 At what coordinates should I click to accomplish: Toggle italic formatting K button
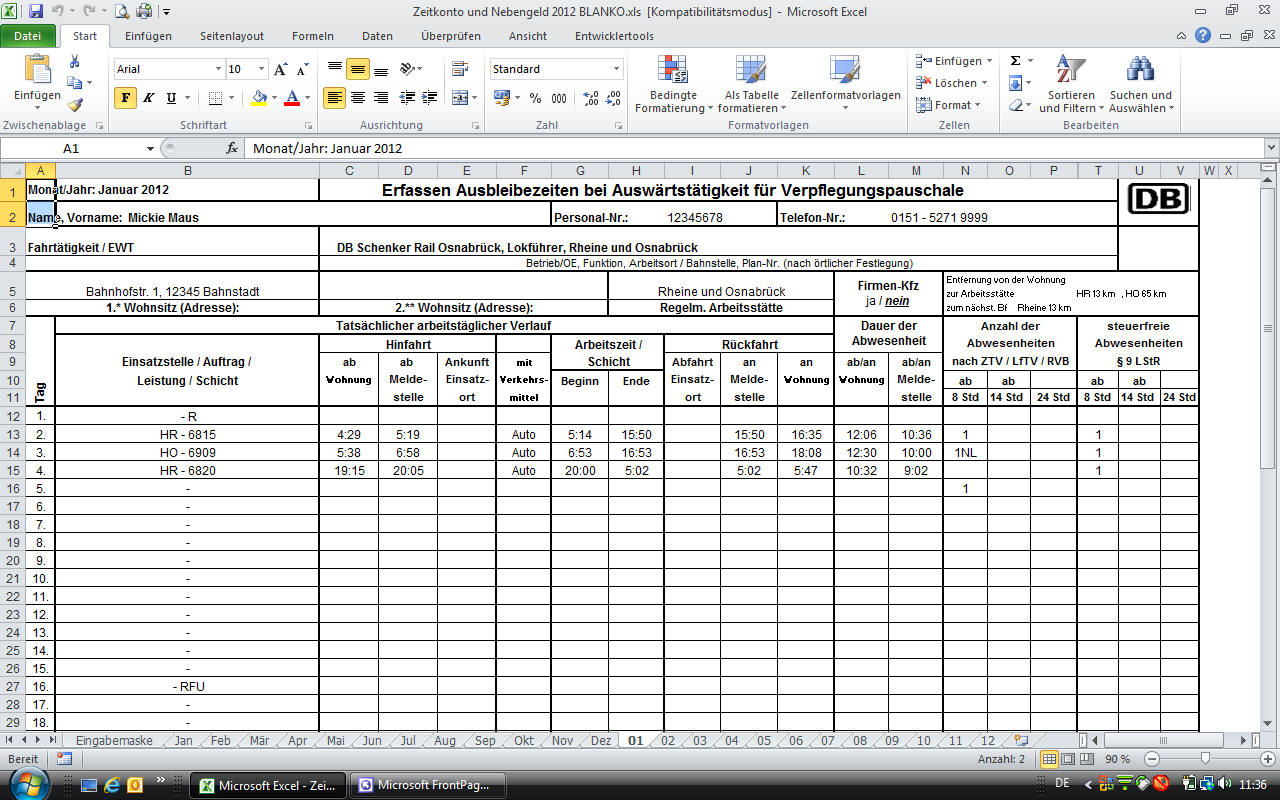click(148, 98)
